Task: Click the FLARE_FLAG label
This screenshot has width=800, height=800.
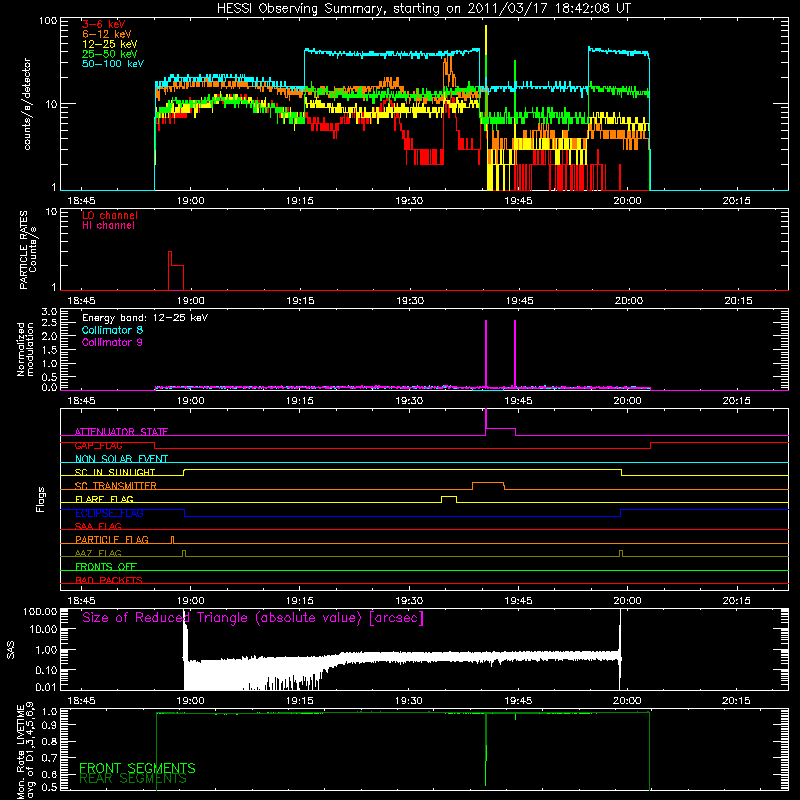Action: coord(104,499)
